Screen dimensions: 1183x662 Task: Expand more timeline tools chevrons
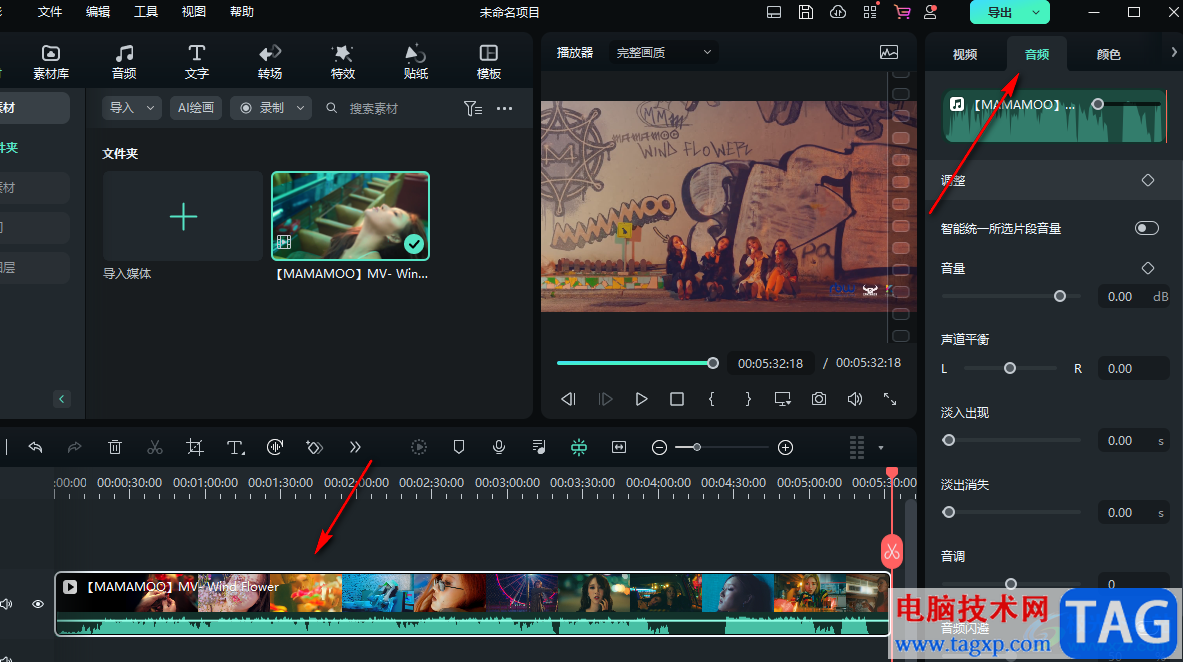pos(355,448)
